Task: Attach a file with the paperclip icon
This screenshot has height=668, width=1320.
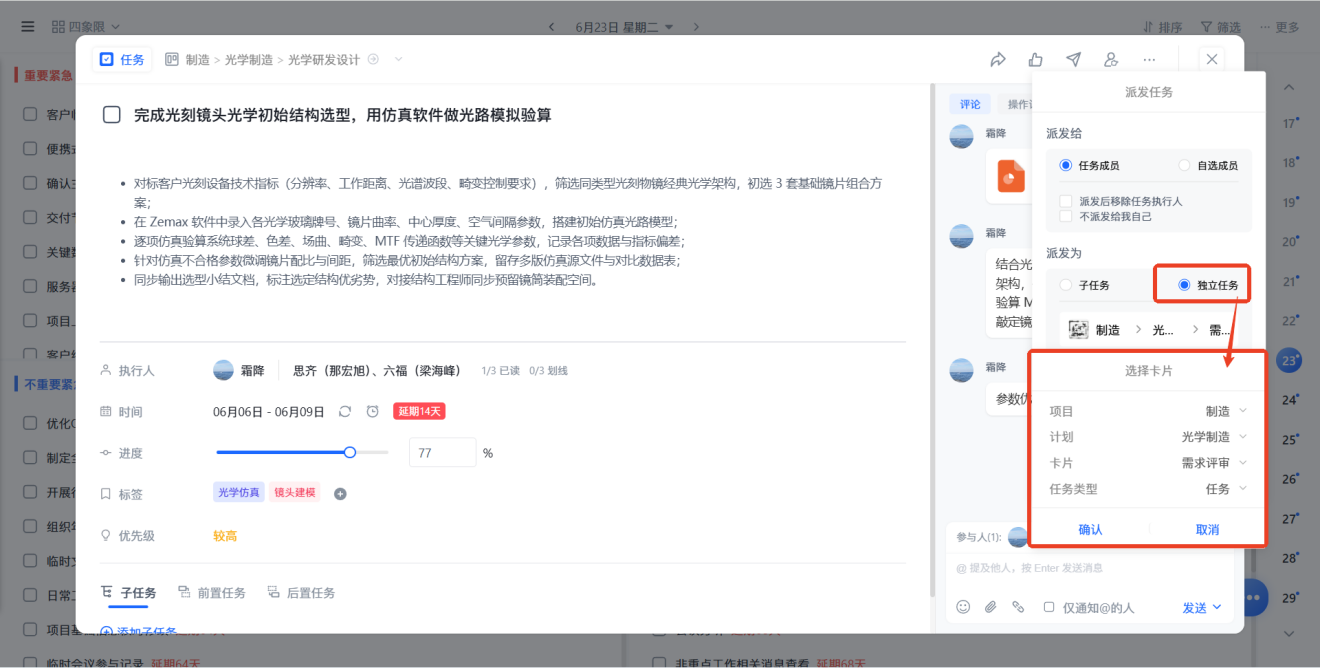Action: pos(991,607)
